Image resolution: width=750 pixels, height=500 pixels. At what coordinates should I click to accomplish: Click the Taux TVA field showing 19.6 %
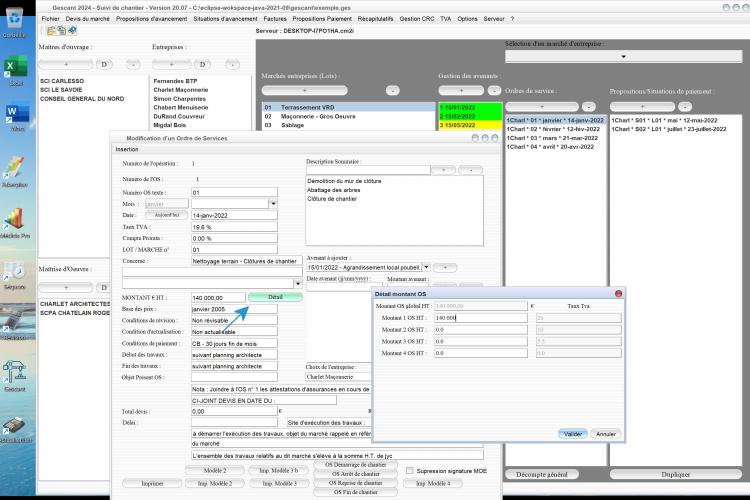point(234,227)
